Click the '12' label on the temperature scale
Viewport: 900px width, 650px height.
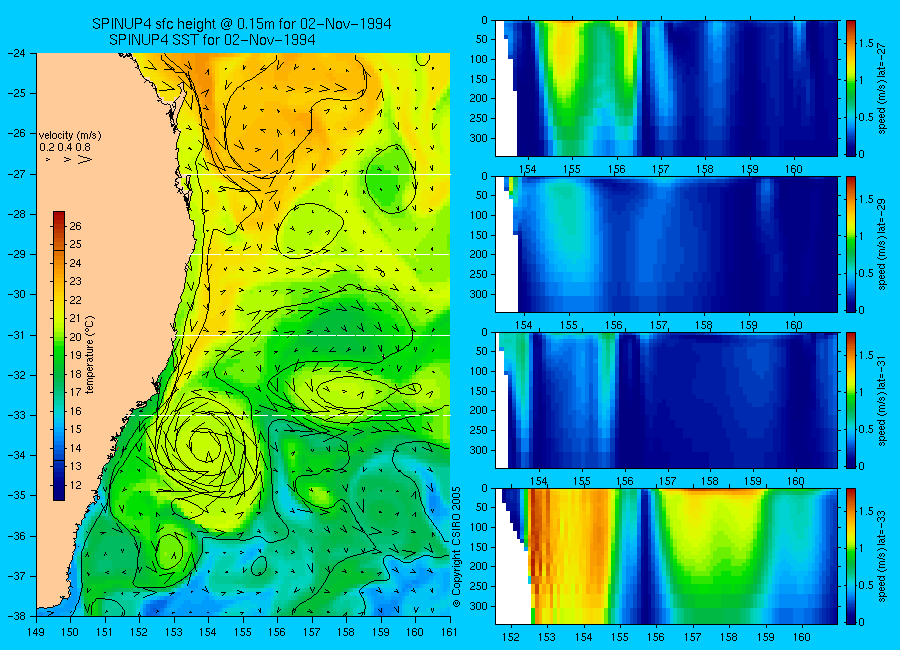(x=75, y=485)
